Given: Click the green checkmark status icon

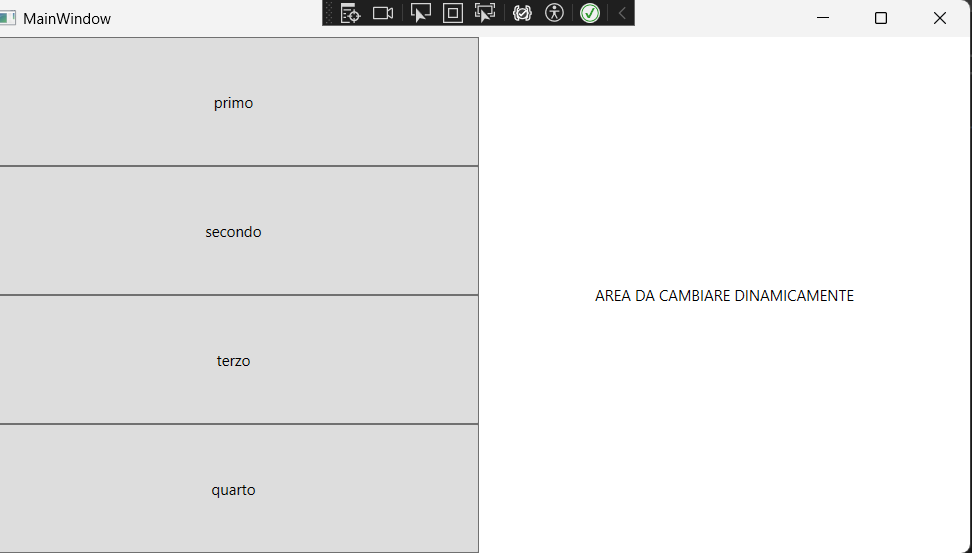Looking at the screenshot, I should click(x=590, y=13).
